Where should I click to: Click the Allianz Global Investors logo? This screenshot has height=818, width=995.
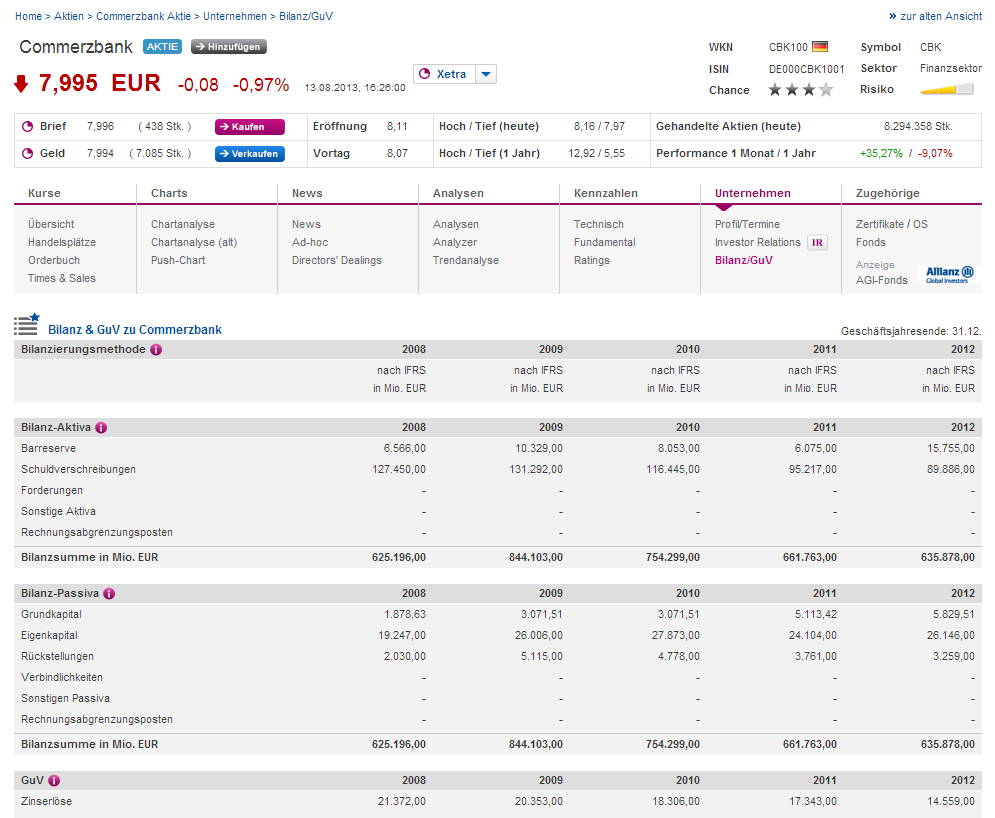[948, 274]
